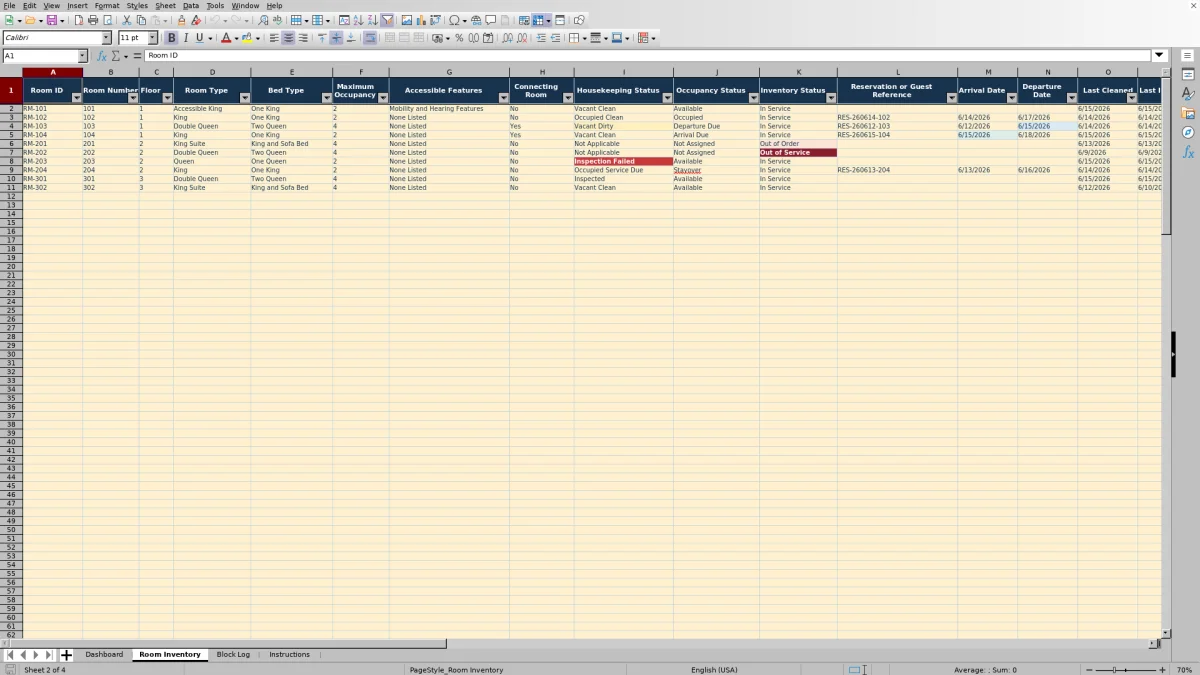This screenshot has height=675, width=1200.
Task: Click the Function Wizard fx icon
Action: click(x=102, y=56)
